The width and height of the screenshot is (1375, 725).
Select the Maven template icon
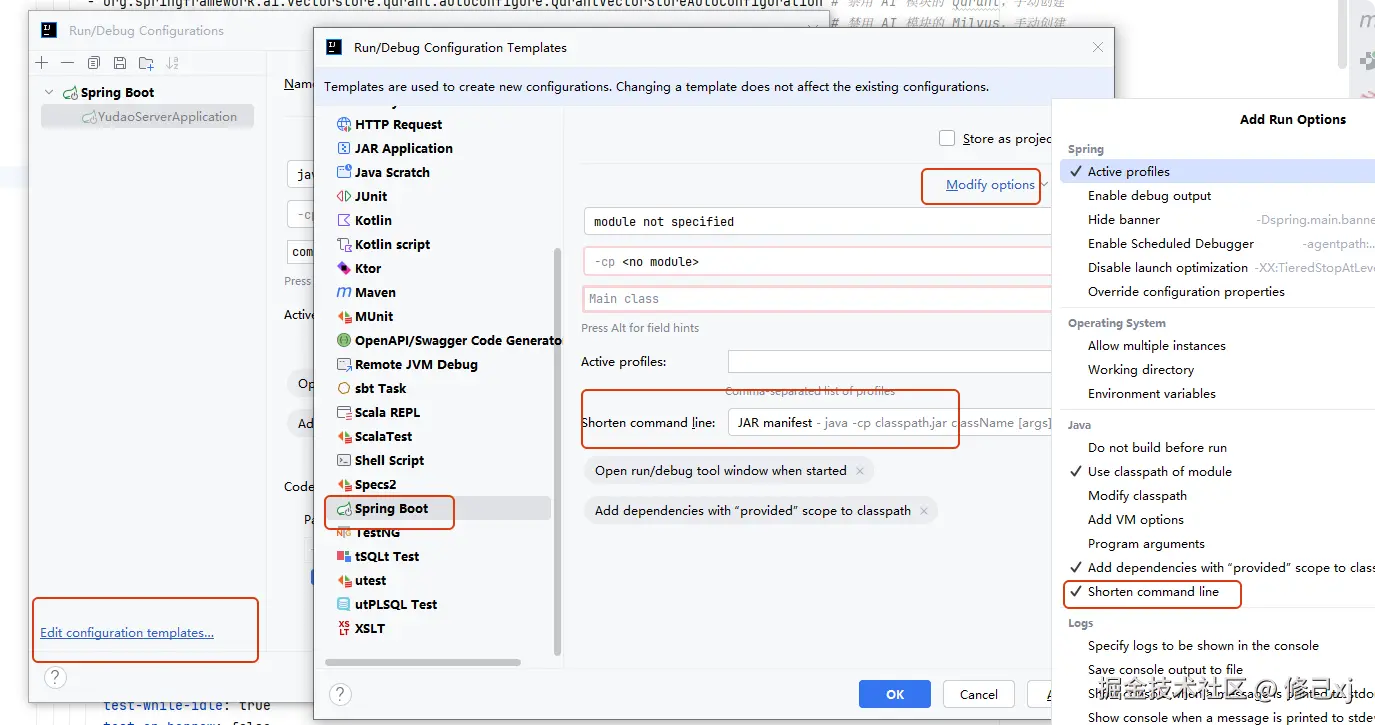tap(344, 293)
